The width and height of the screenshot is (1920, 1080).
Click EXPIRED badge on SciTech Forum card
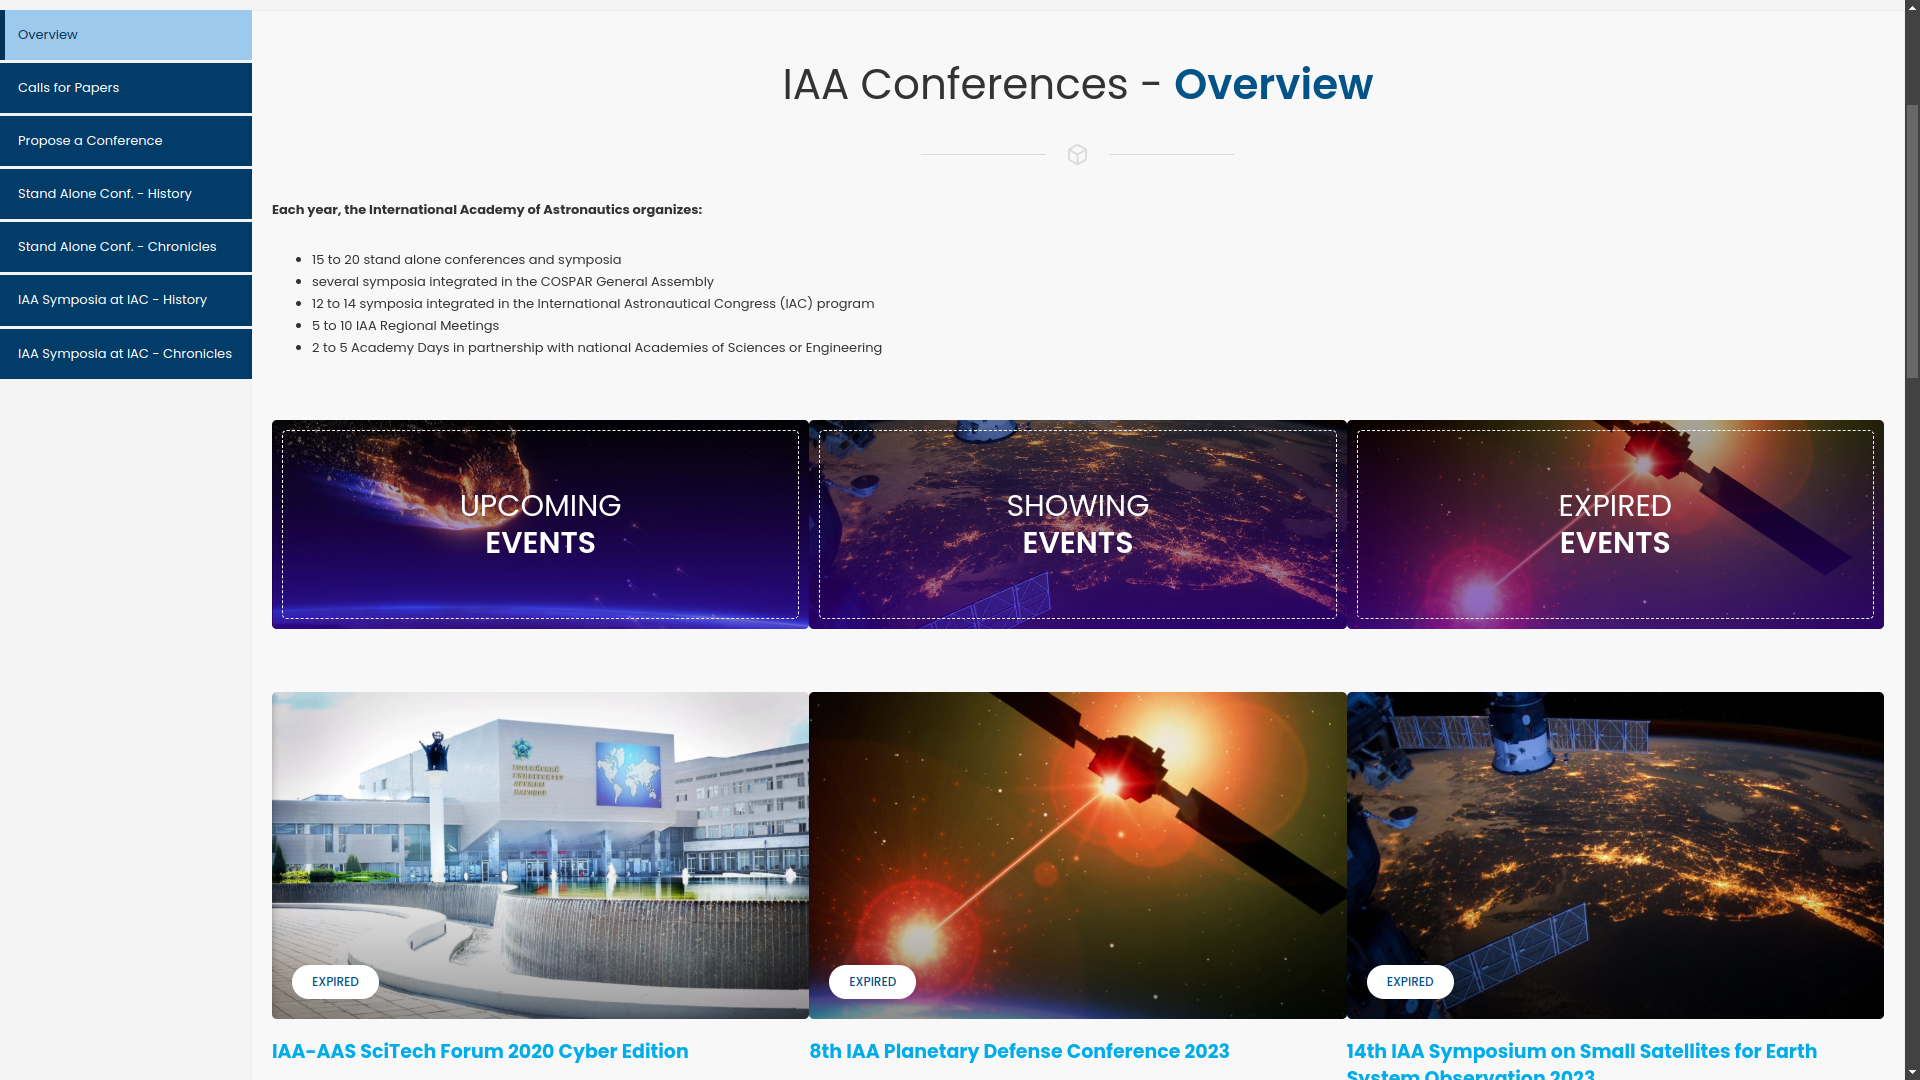[x=335, y=982]
